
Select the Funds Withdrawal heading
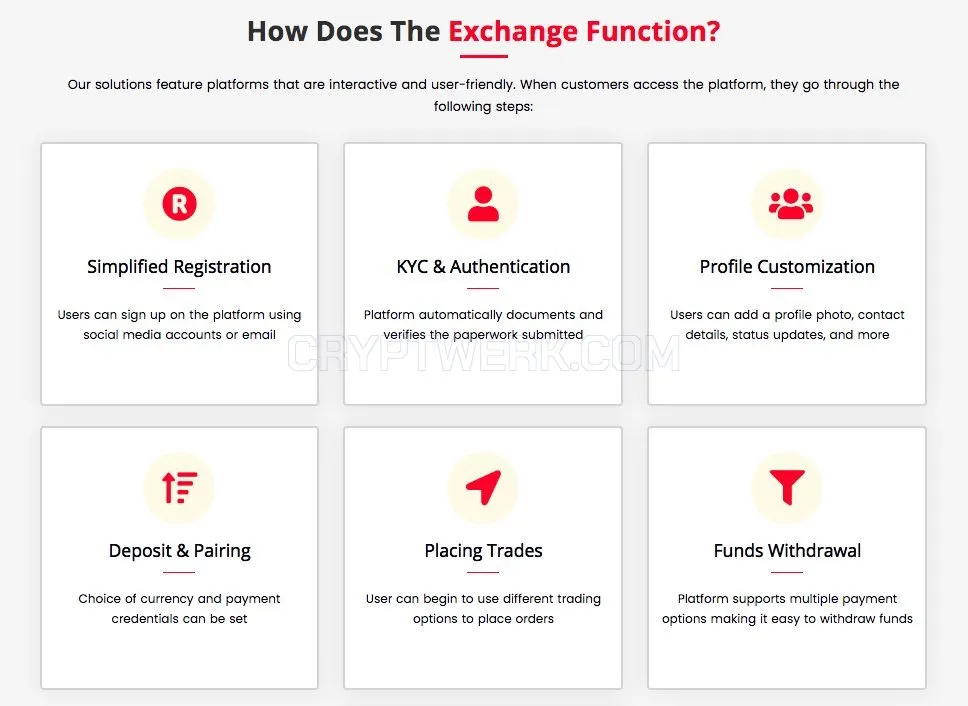pos(787,550)
